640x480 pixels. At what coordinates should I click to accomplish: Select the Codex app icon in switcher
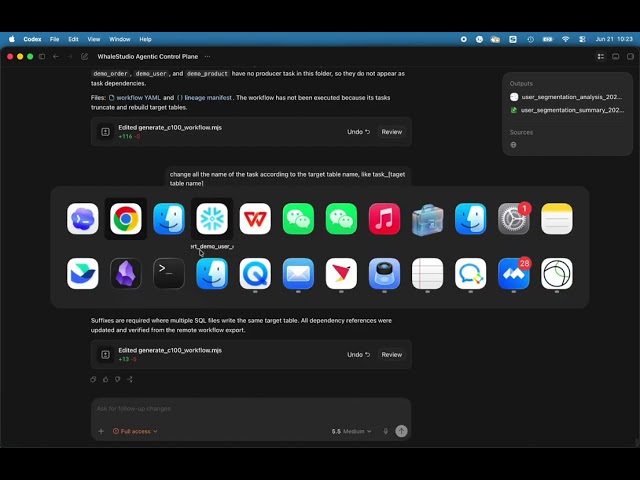point(82,219)
